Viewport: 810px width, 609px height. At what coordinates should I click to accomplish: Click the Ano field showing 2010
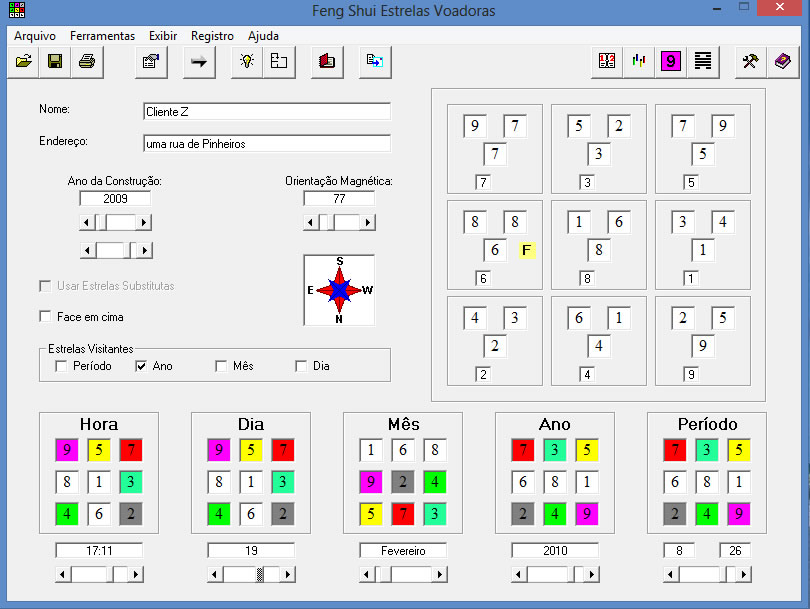(x=555, y=551)
